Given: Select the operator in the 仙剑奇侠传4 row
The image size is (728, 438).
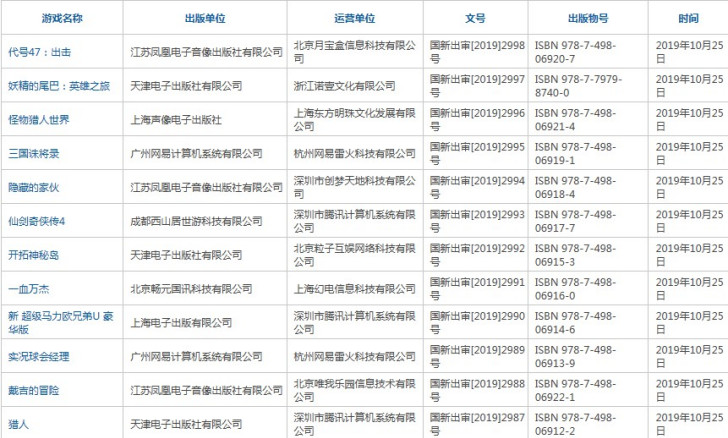Looking at the screenshot, I should 355,222.
